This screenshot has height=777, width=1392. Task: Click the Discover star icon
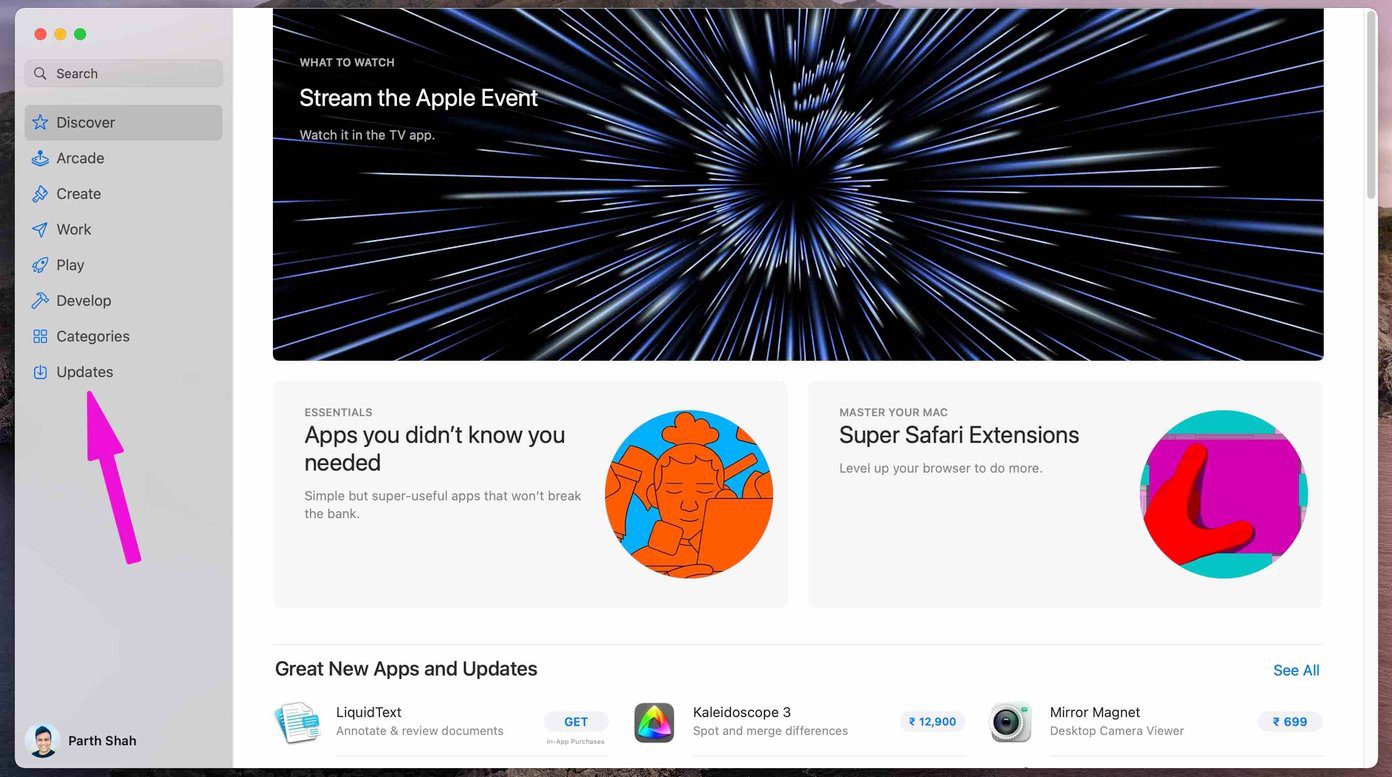tap(40, 122)
